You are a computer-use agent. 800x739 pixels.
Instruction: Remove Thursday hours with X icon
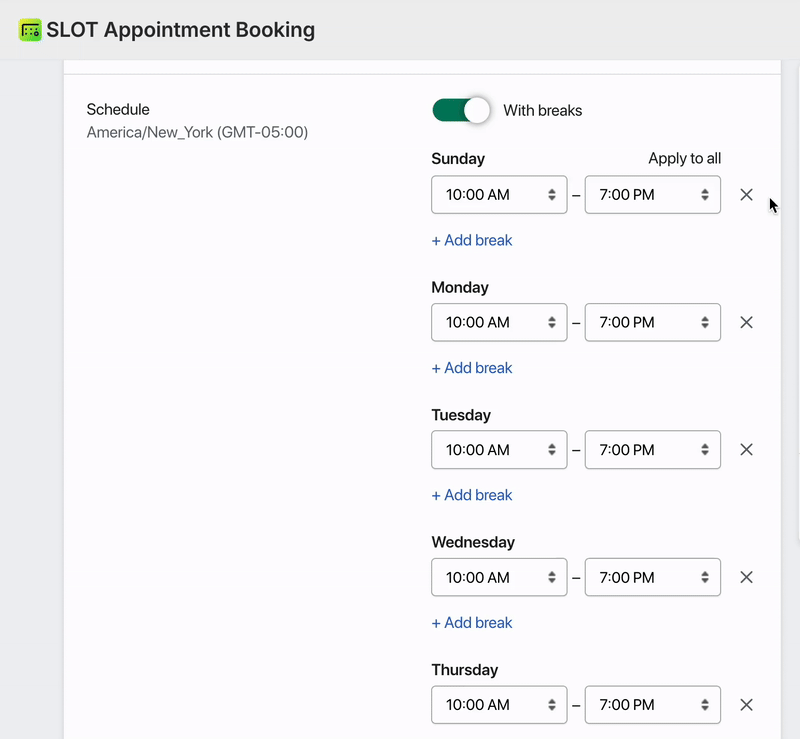tap(746, 705)
